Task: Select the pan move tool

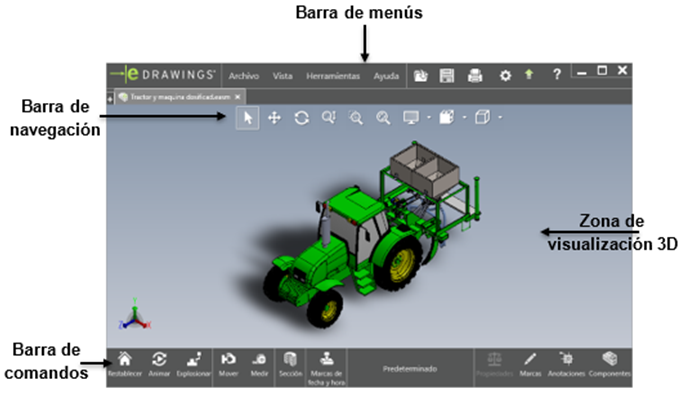Action: pyautogui.click(x=274, y=118)
